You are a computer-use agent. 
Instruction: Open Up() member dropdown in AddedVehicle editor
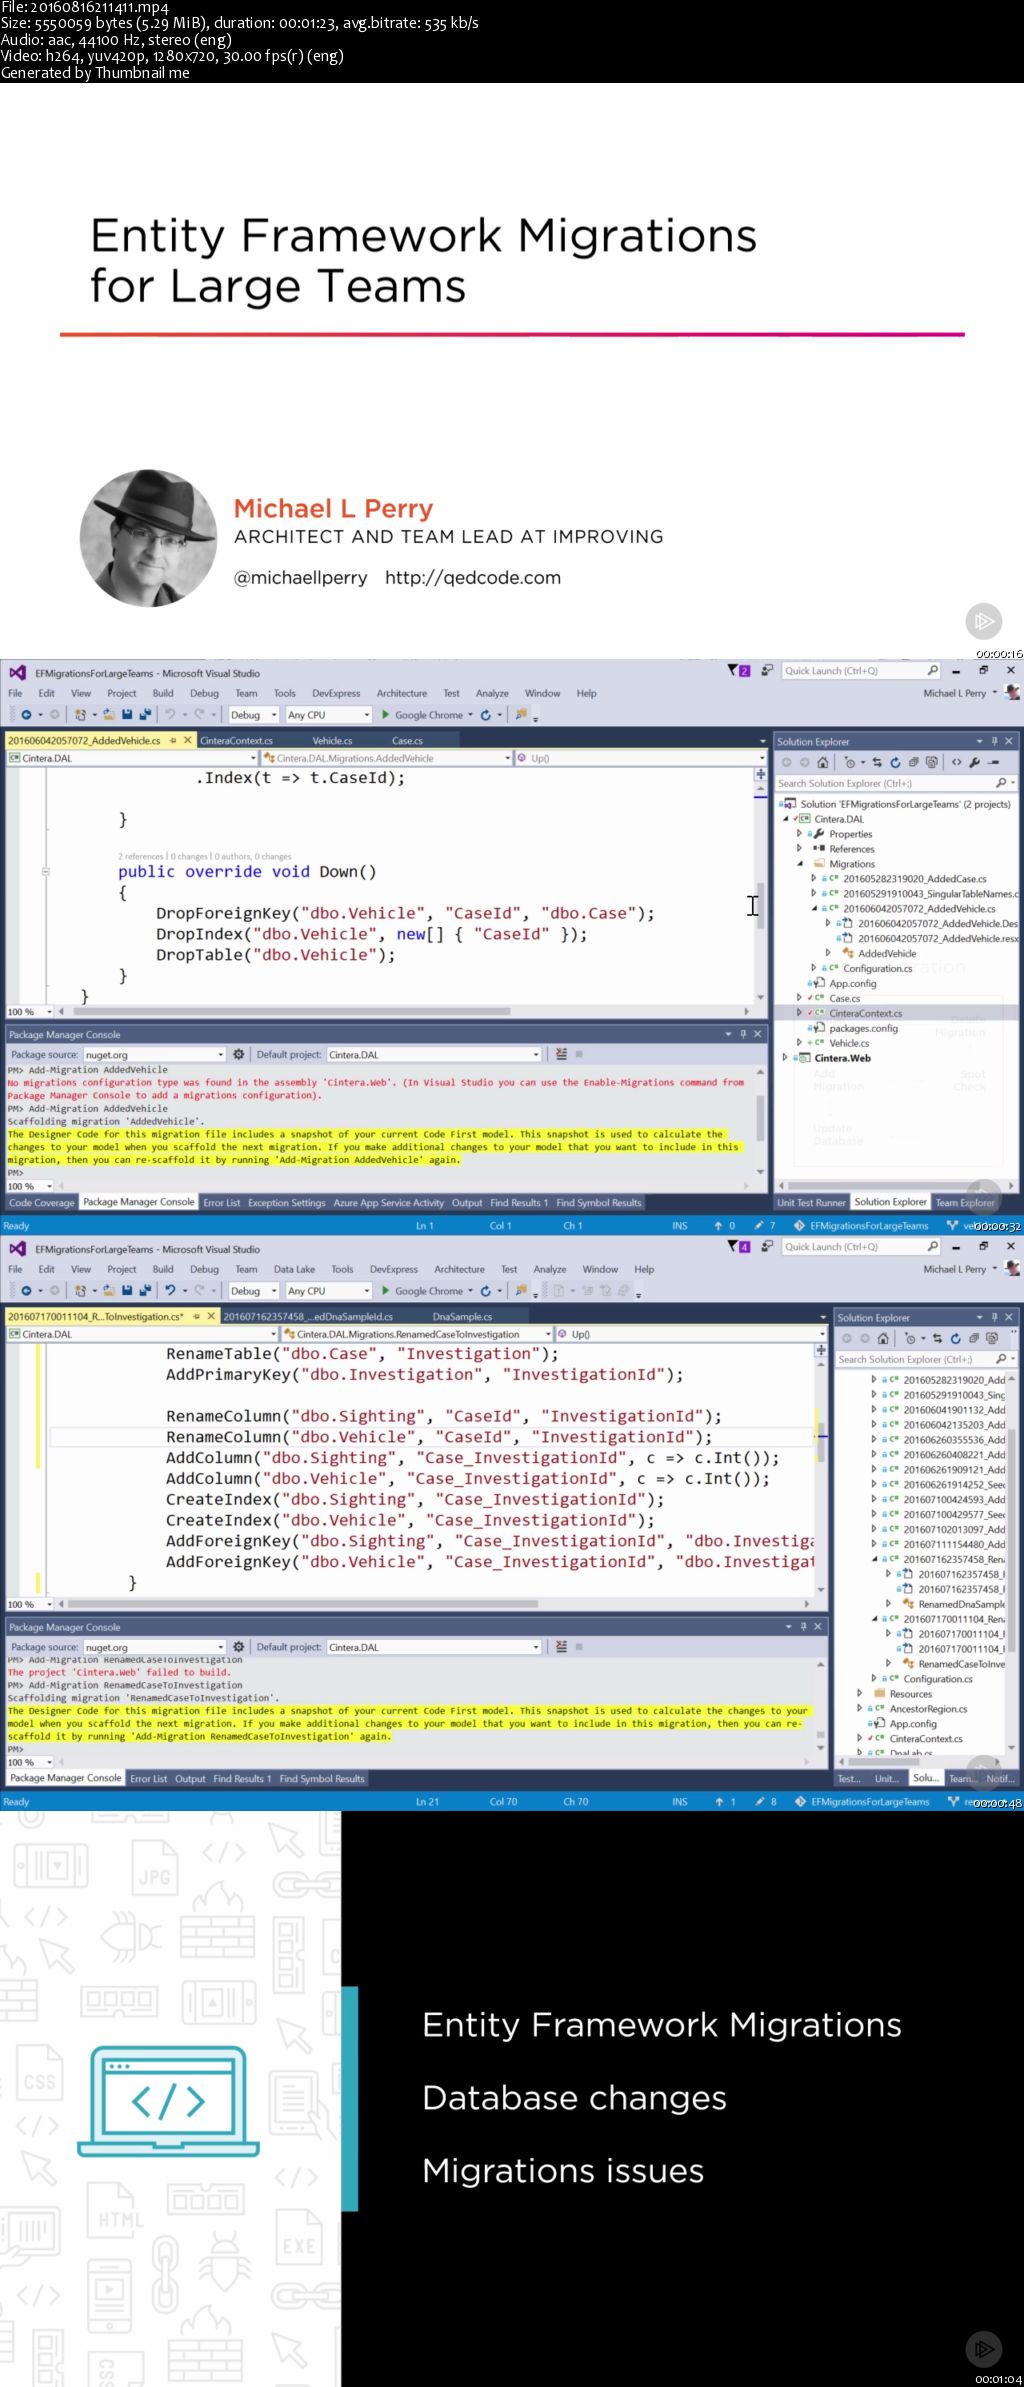640,758
